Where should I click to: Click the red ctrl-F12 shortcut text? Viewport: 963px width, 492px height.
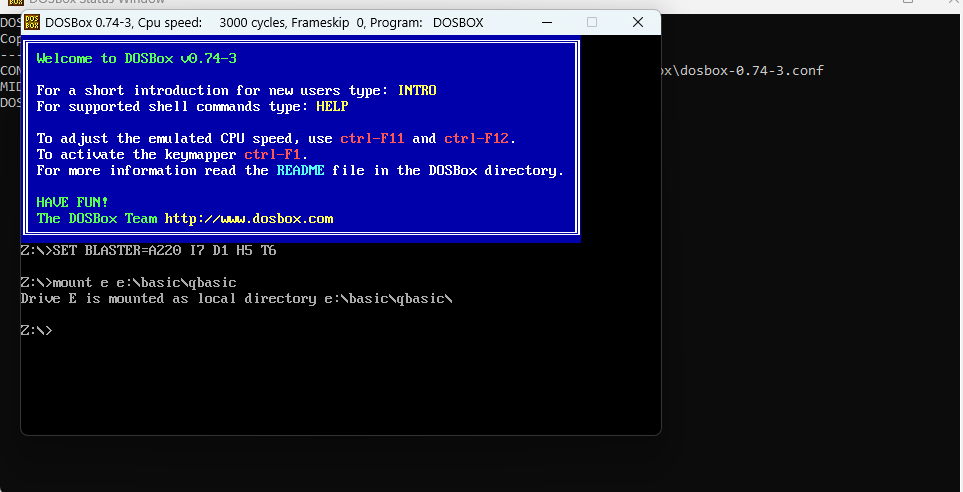(477, 138)
